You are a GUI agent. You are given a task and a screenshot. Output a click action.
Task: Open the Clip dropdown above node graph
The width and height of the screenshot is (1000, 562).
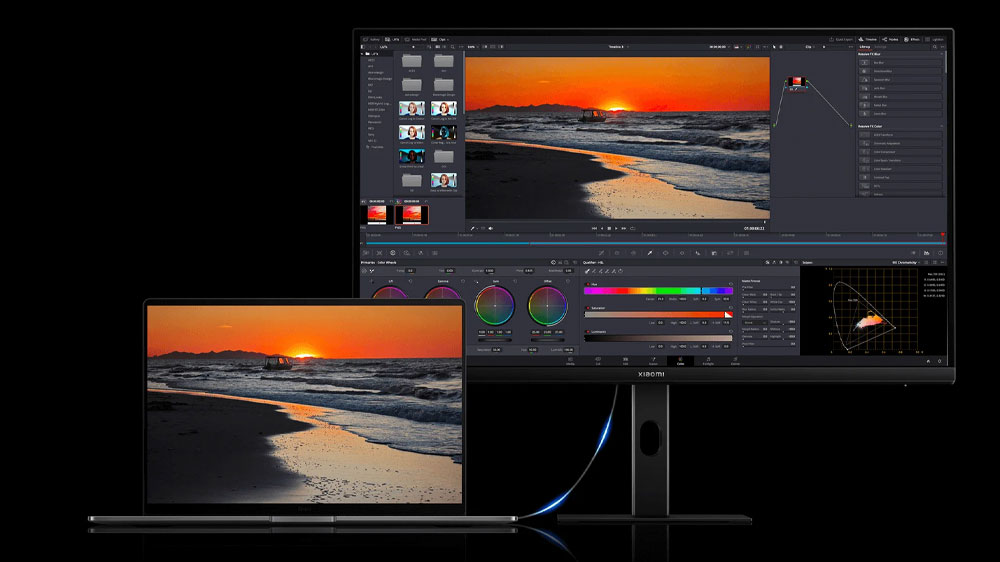[810, 47]
